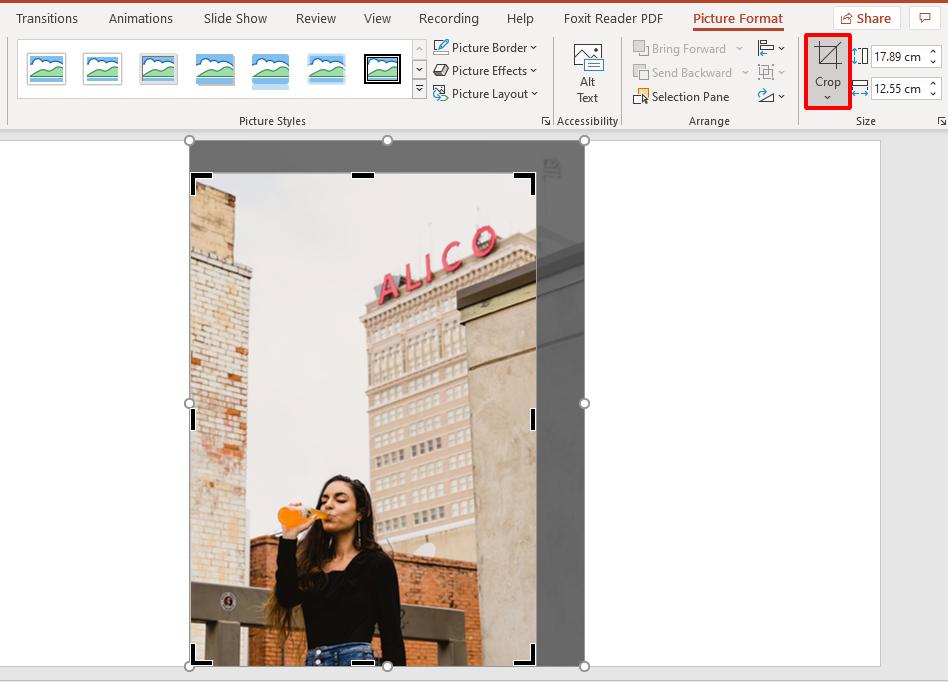Switch to the Transitions tab

[47, 18]
